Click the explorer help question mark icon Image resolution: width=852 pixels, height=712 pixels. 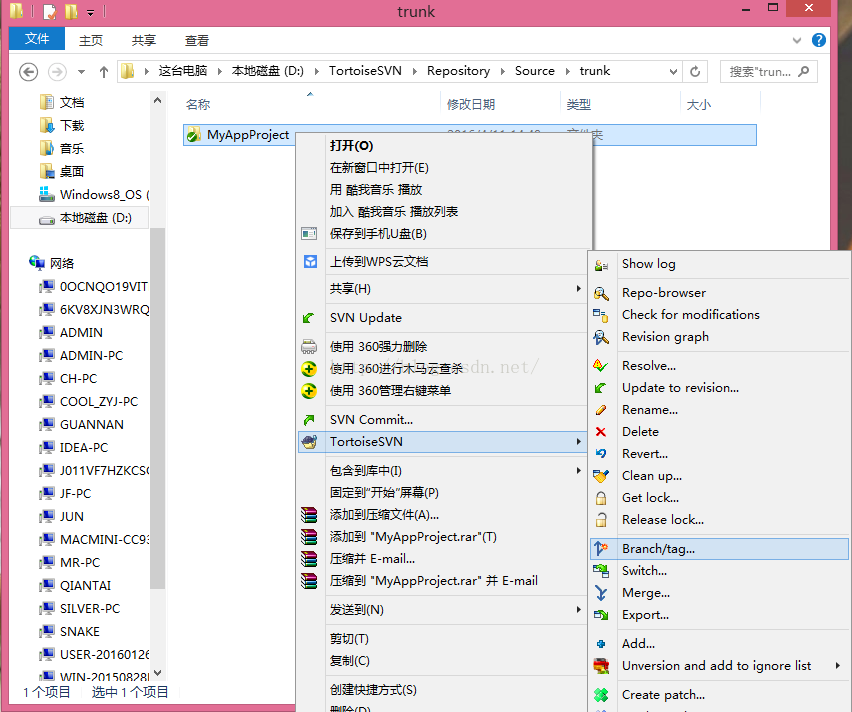818,40
